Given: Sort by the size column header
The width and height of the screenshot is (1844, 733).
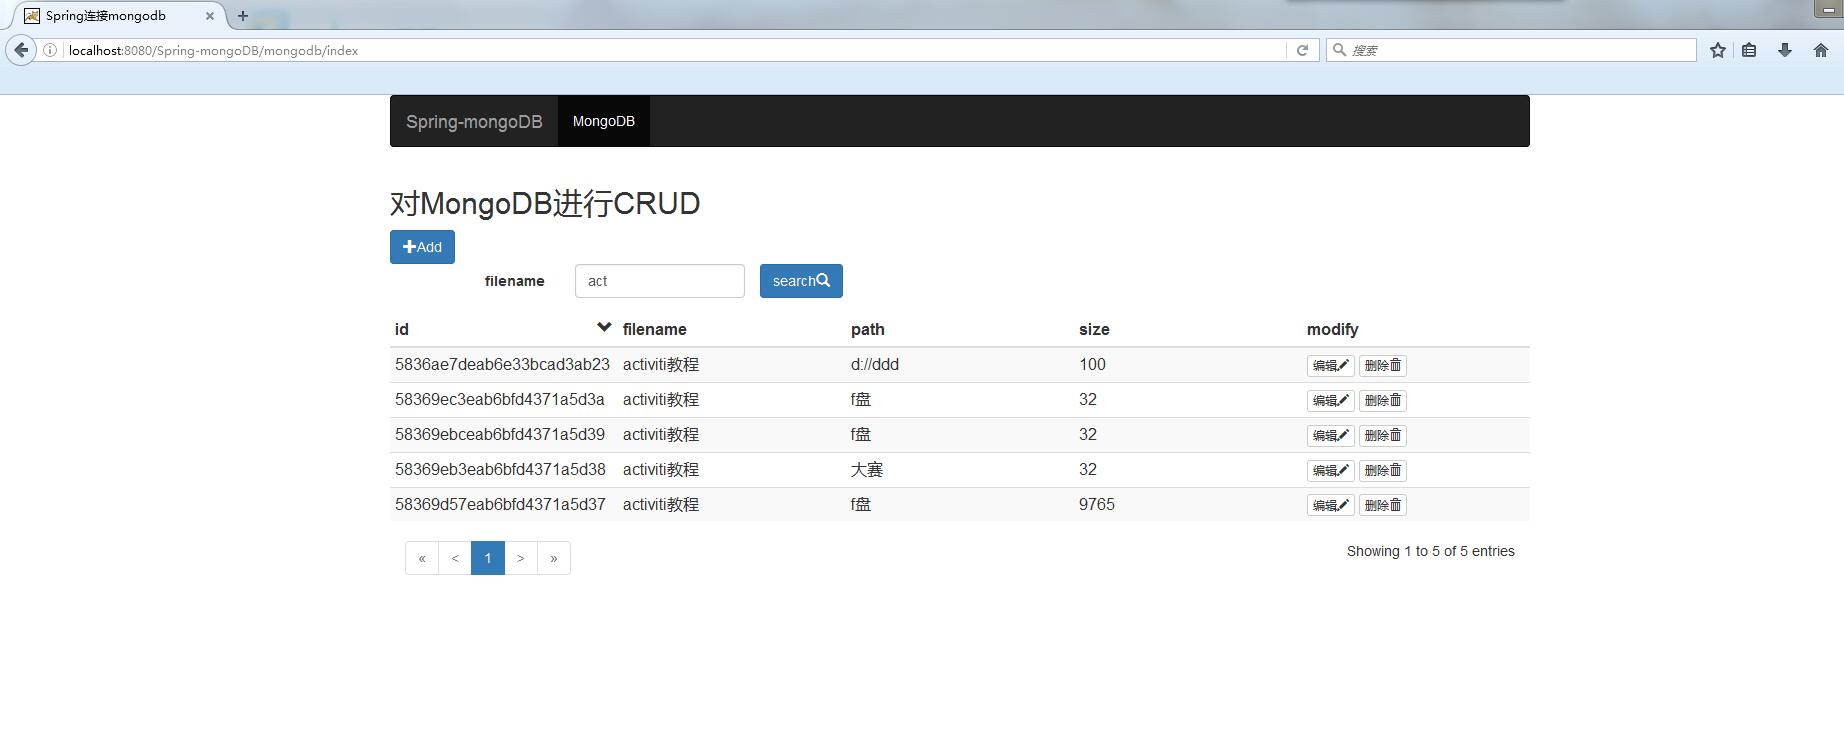Looking at the screenshot, I should tap(1094, 329).
